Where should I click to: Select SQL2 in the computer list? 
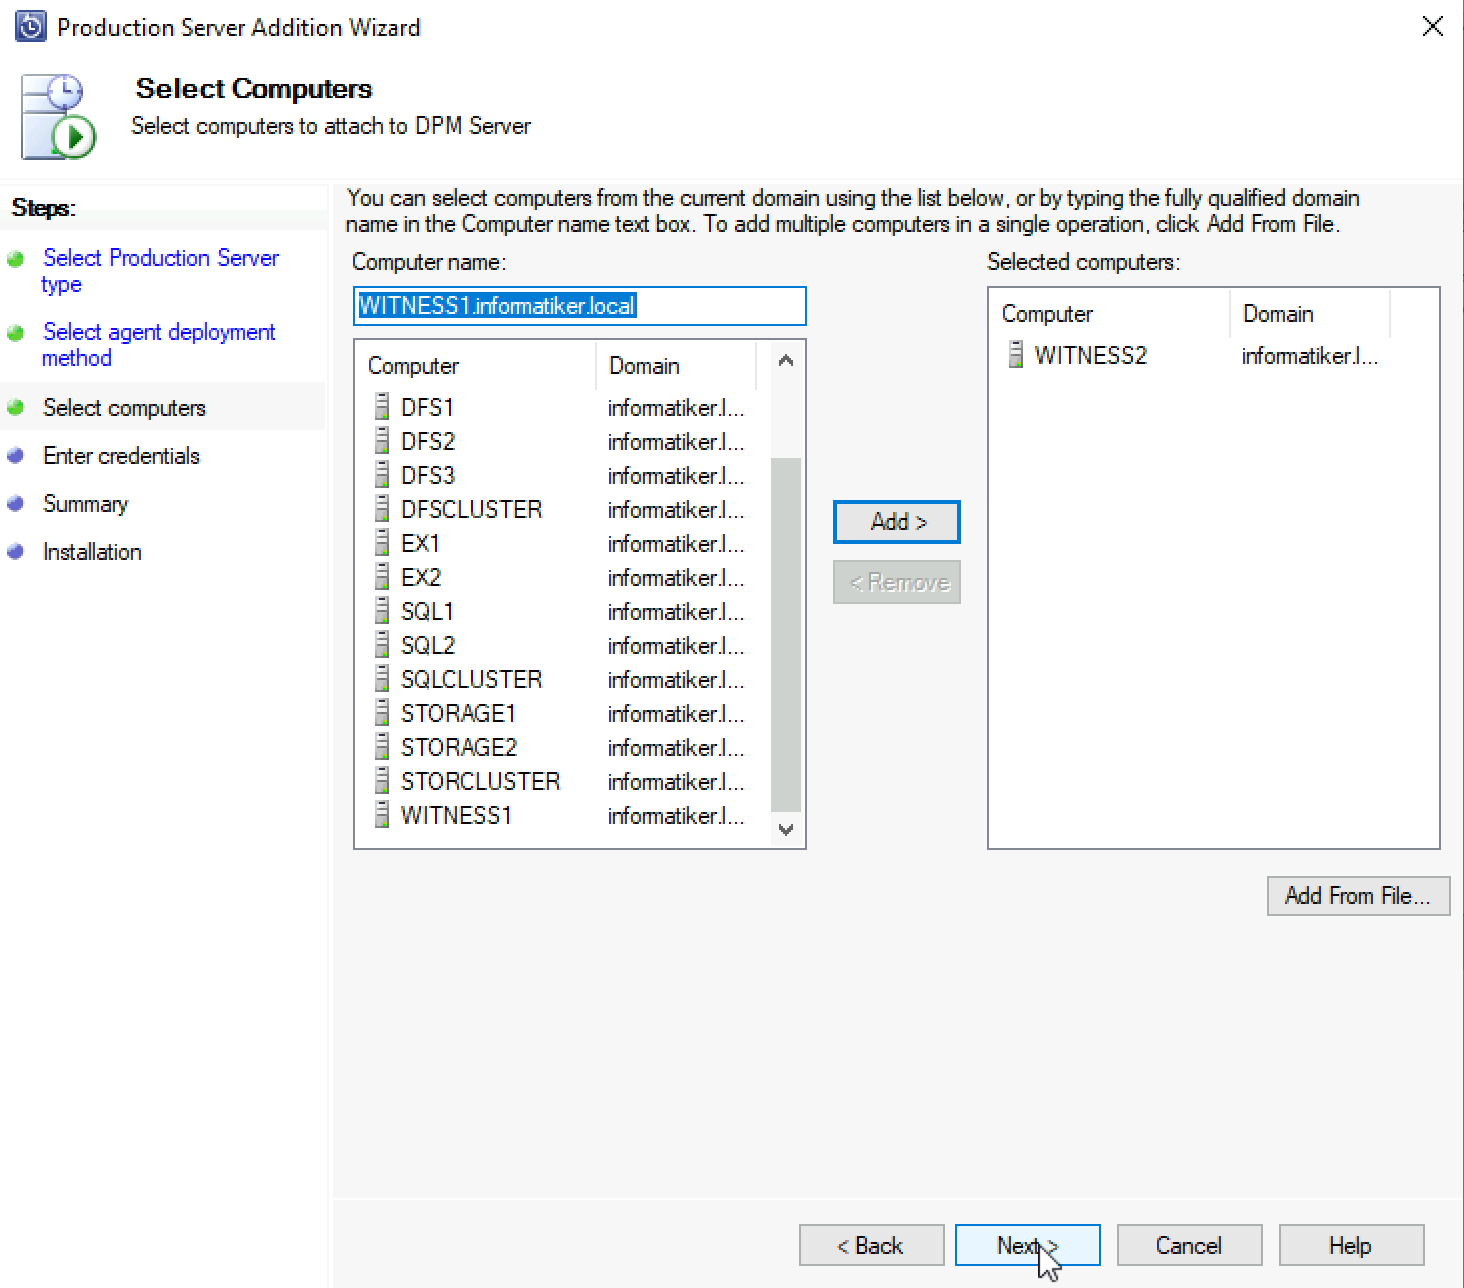coord(428,645)
